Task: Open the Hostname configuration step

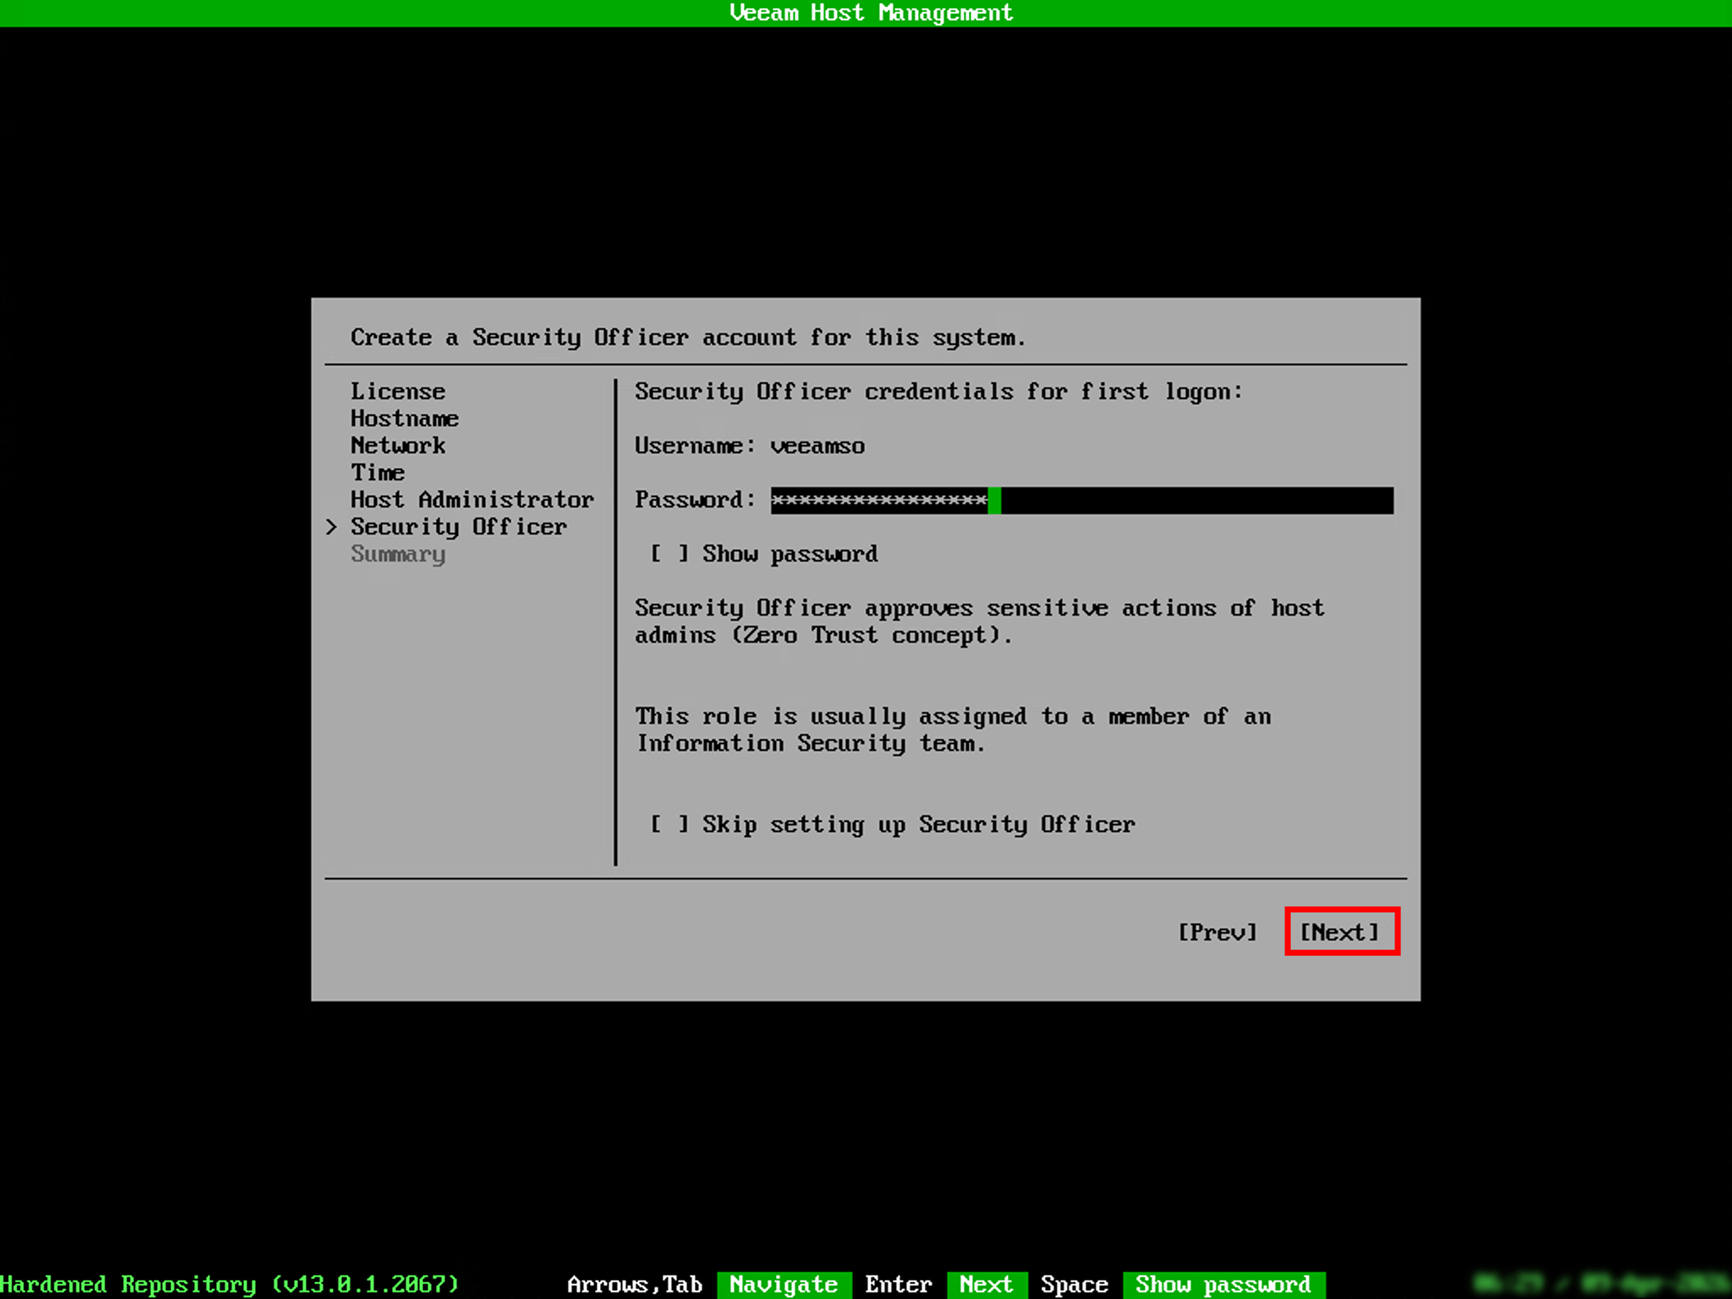Action: 404,418
